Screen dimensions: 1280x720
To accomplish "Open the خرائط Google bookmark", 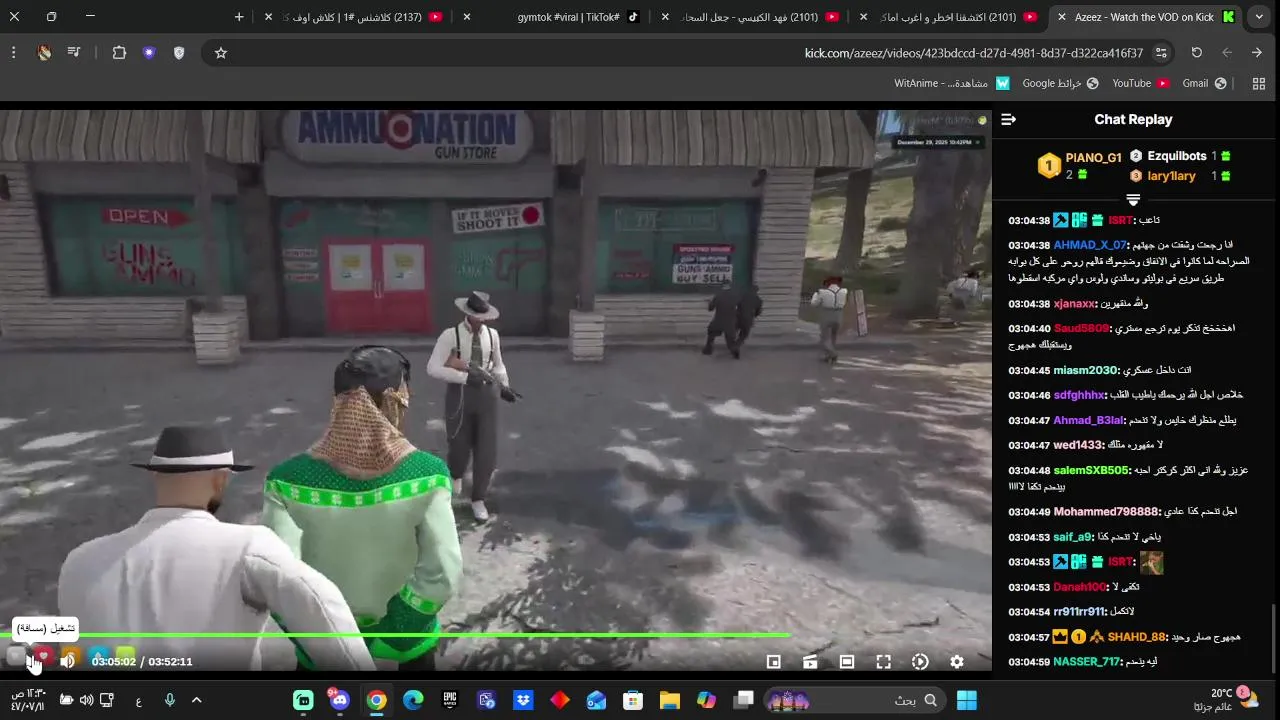I will (x=1060, y=83).
